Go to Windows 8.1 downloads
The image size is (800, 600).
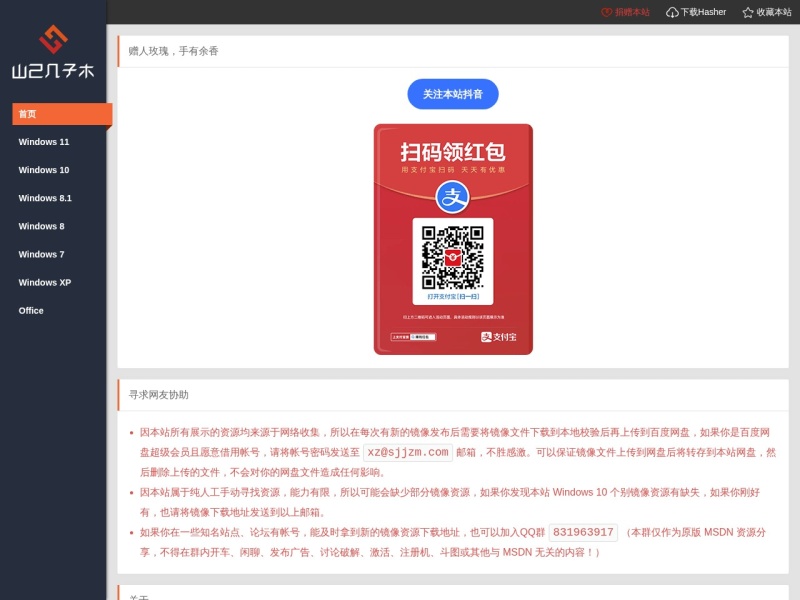tap(45, 198)
